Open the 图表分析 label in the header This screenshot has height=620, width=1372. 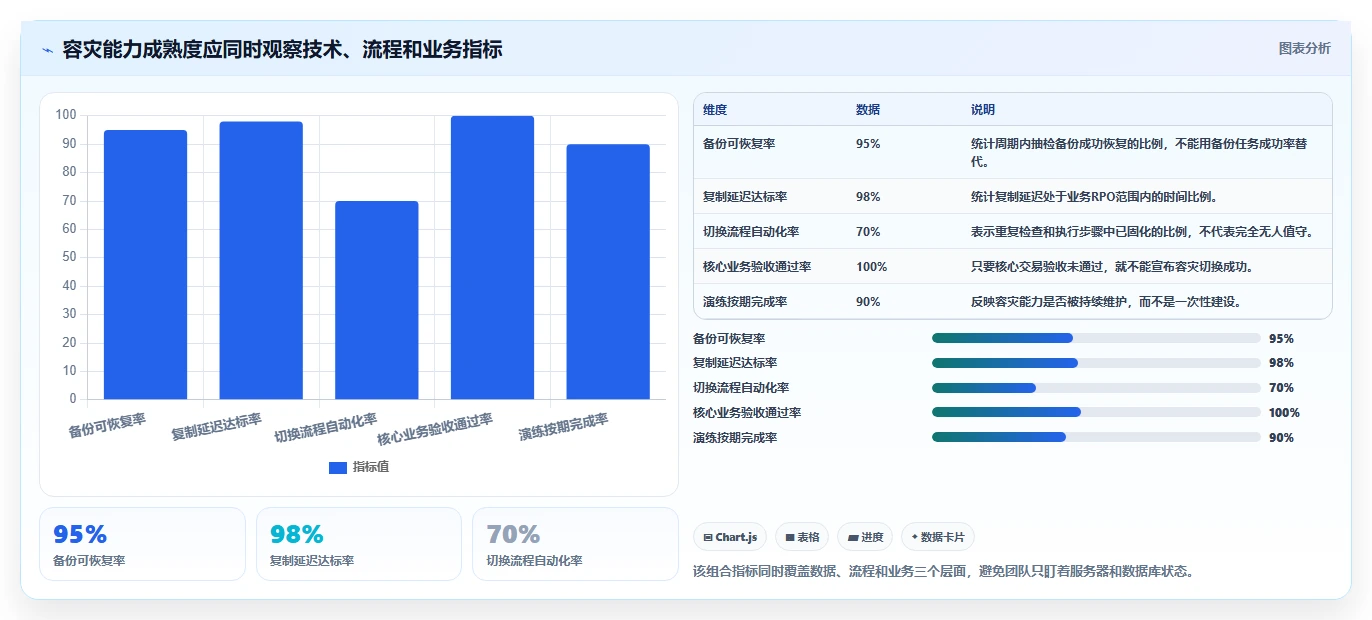pyautogui.click(x=1305, y=48)
